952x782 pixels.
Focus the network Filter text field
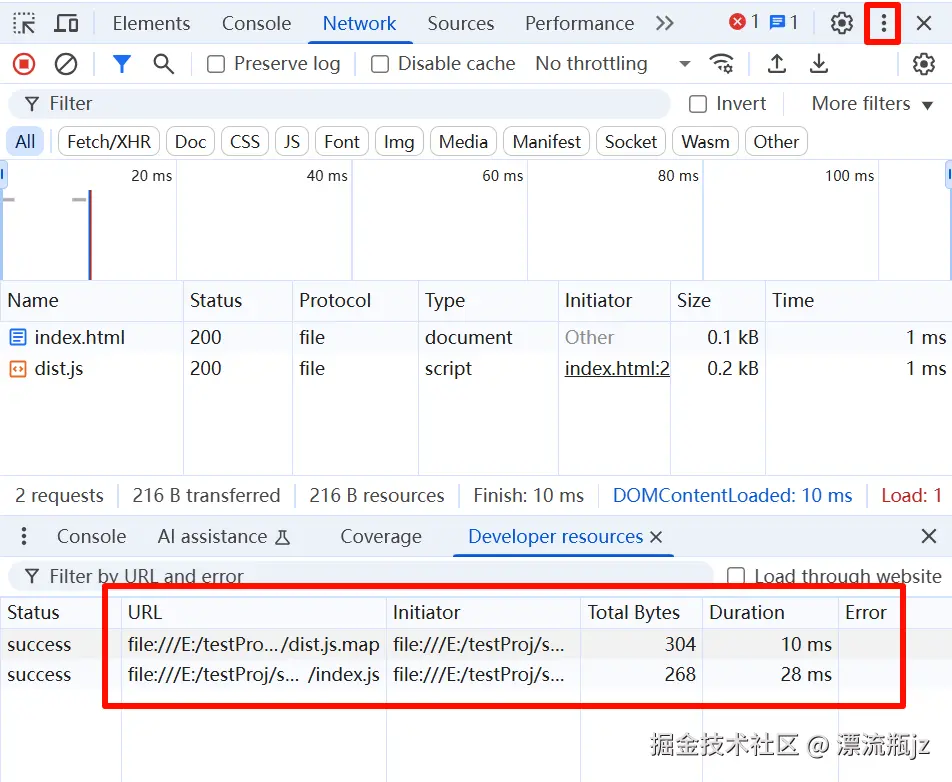coord(339,104)
